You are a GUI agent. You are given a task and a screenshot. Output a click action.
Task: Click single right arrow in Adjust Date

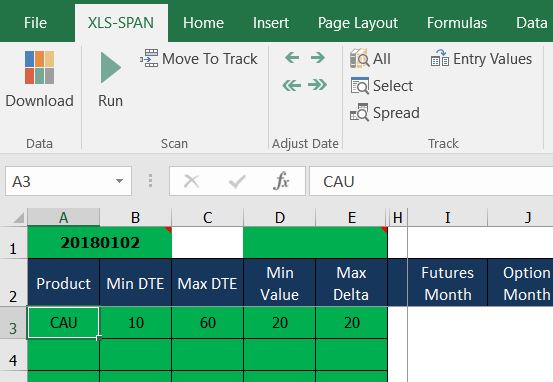point(318,57)
